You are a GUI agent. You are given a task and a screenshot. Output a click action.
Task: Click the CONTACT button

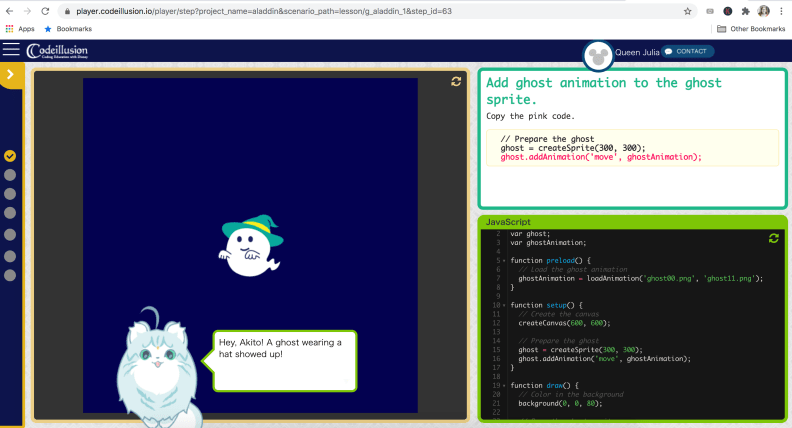pyautogui.click(x=687, y=52)
